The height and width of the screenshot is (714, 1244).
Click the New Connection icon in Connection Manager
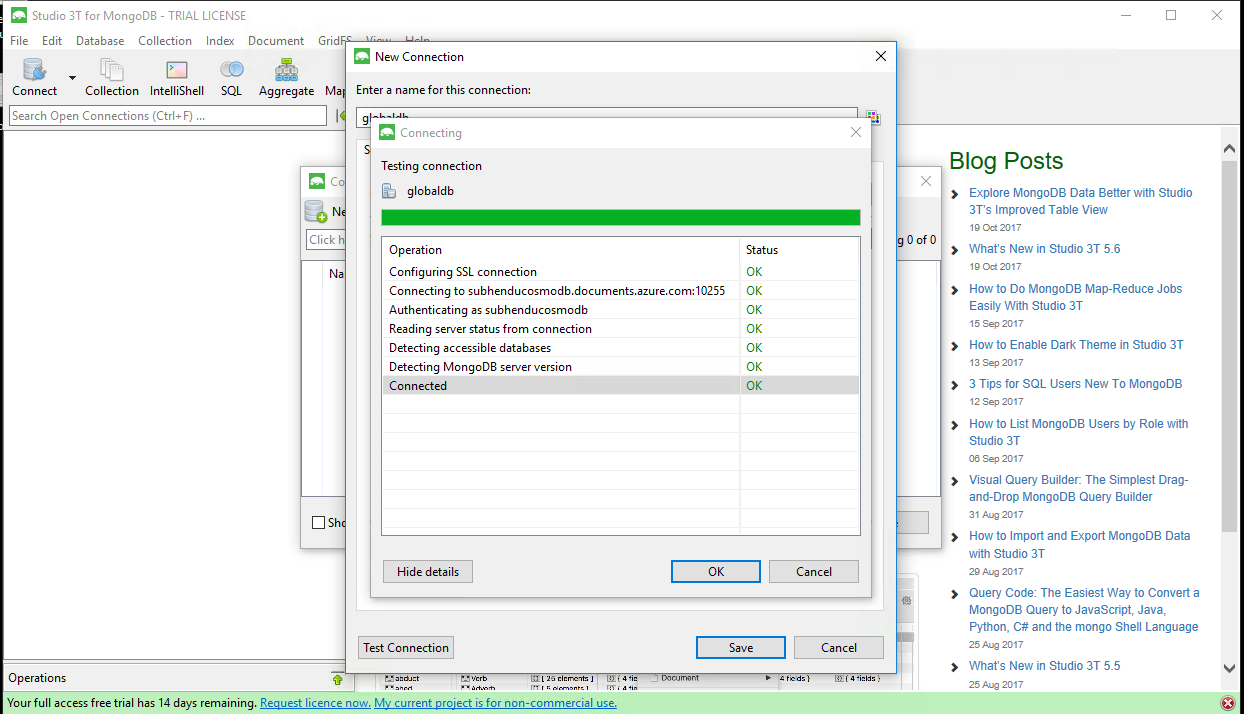click(x=315, y=211)
